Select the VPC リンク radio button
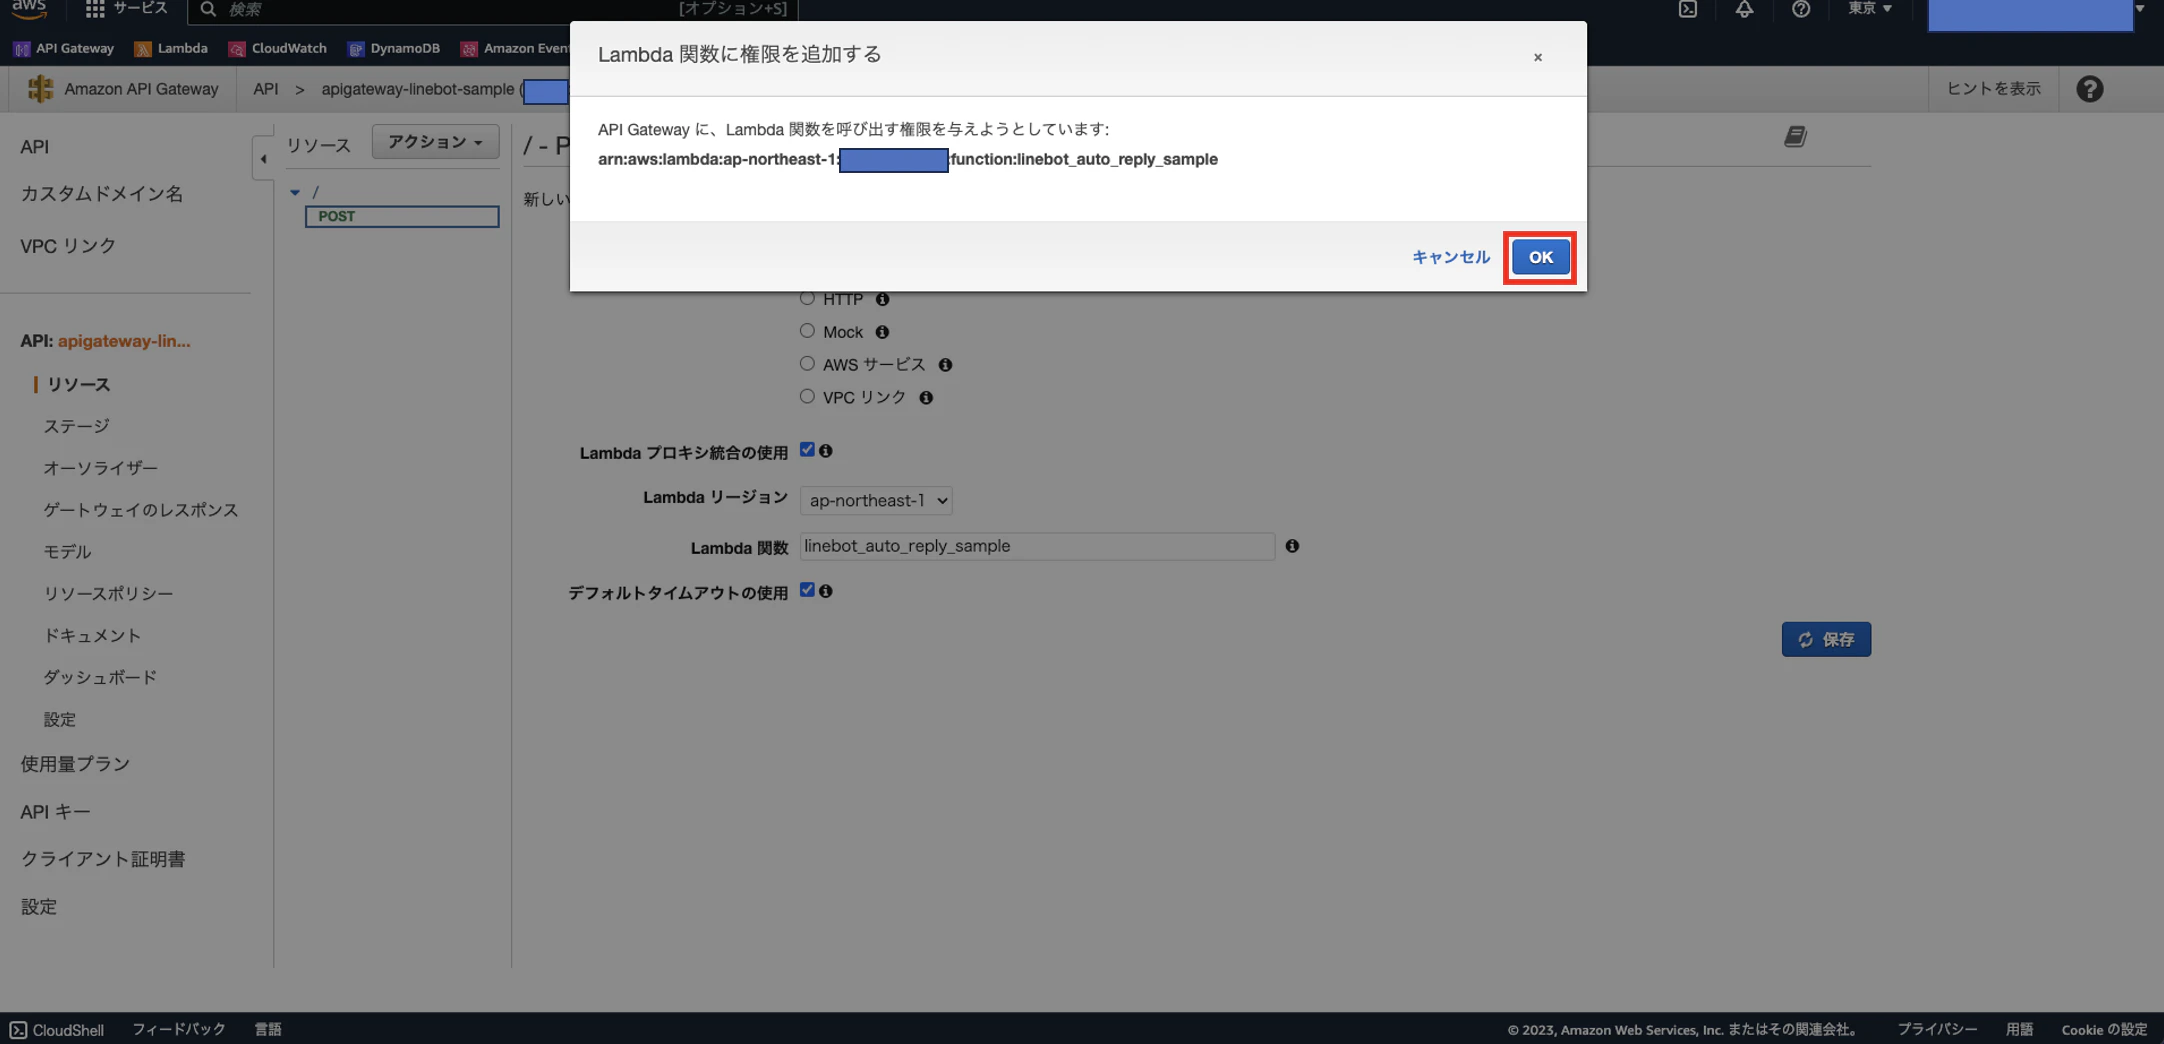2164x1044 pixels. coord(807,397)
